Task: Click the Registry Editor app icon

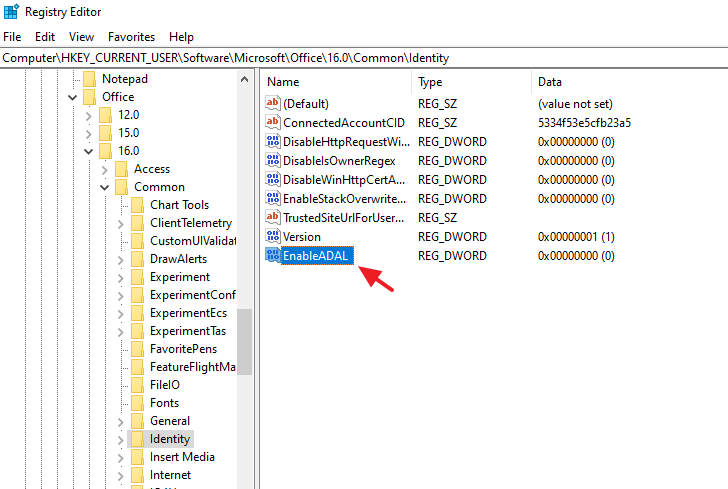Action: click(x=11, y=11)
